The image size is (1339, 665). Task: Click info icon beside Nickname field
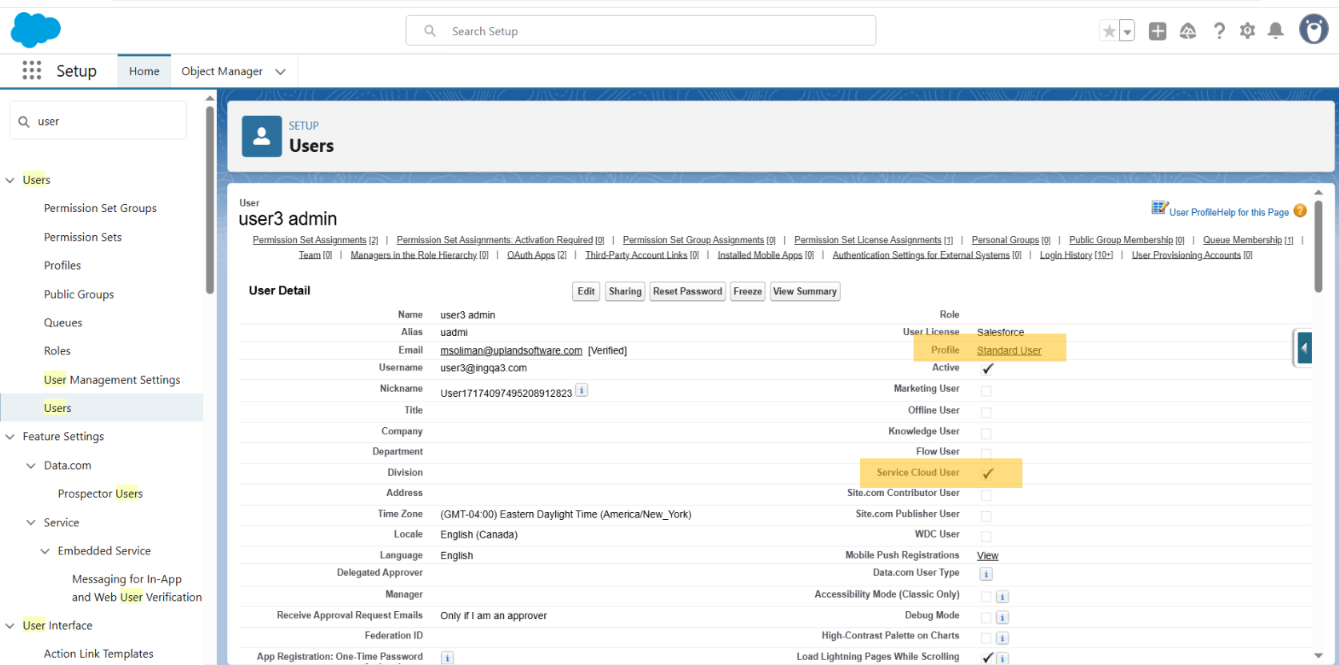(582, 390)
